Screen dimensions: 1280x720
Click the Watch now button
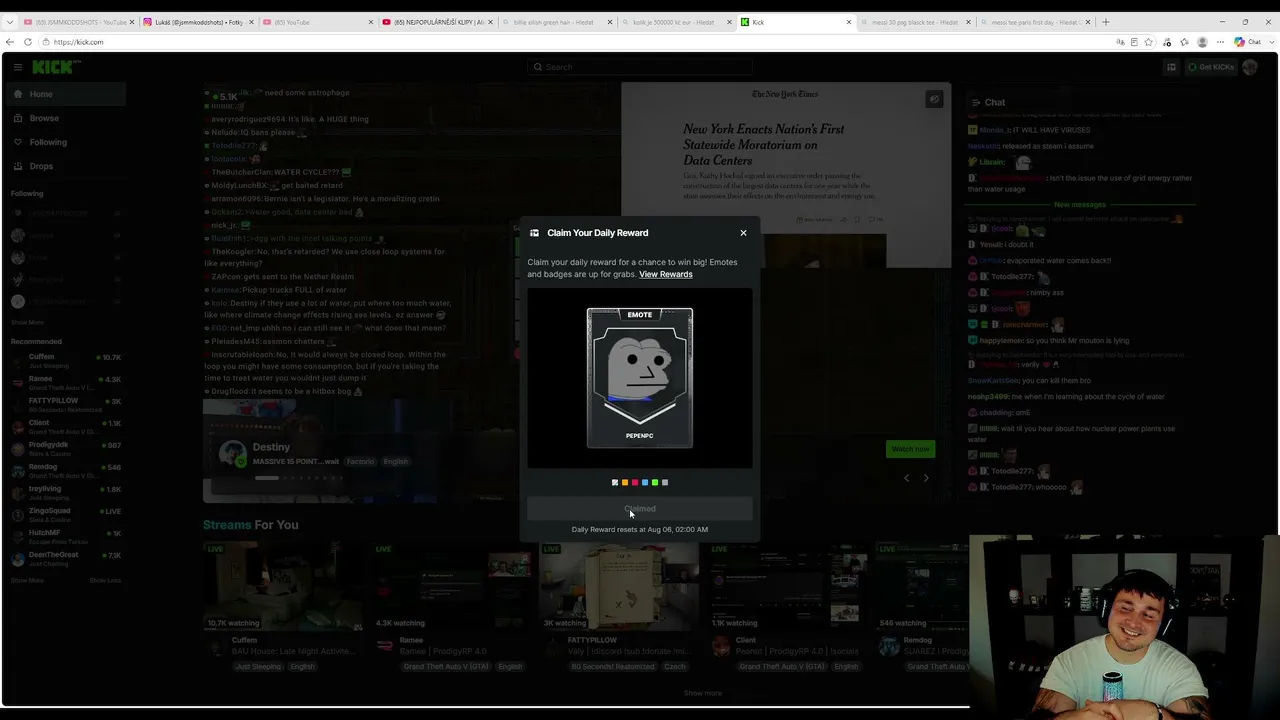point(910,449)
